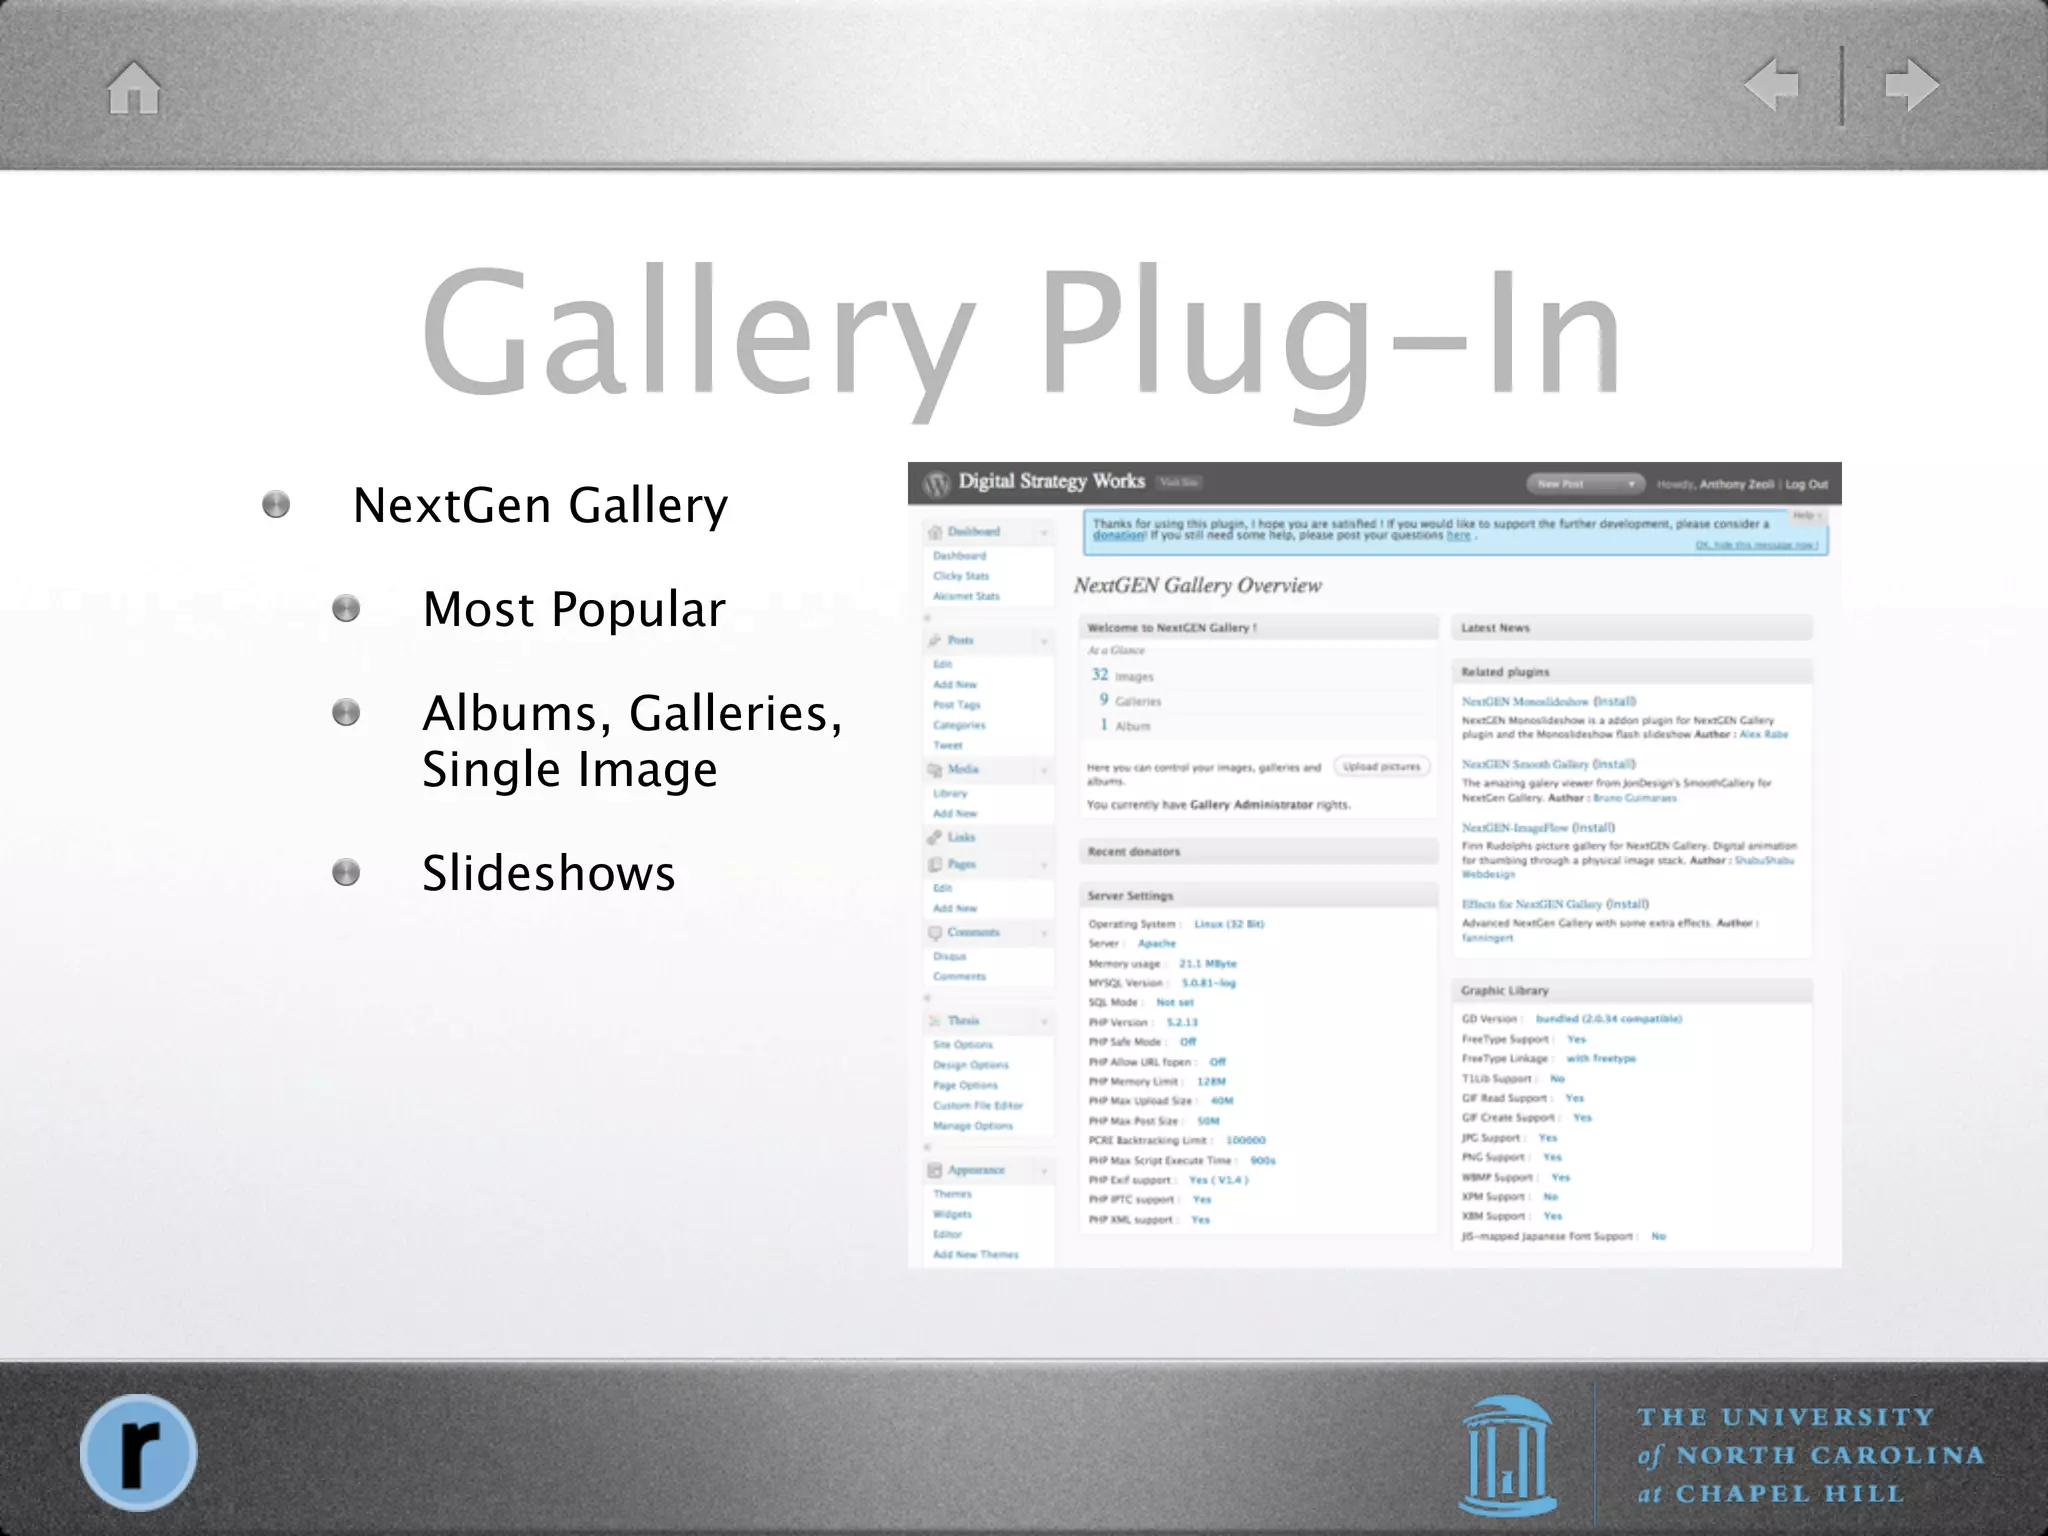Image resolution: width=2048 pixels, height=1536 pixels.
Task: Click the Comments menu bubble icon
Action: (936, 932)
